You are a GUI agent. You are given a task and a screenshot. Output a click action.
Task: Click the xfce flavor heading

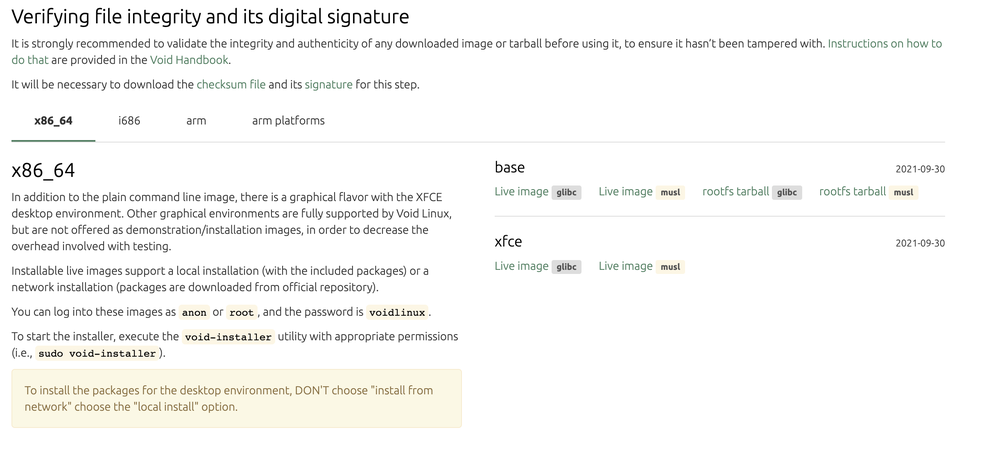click(x=508, y=242)
